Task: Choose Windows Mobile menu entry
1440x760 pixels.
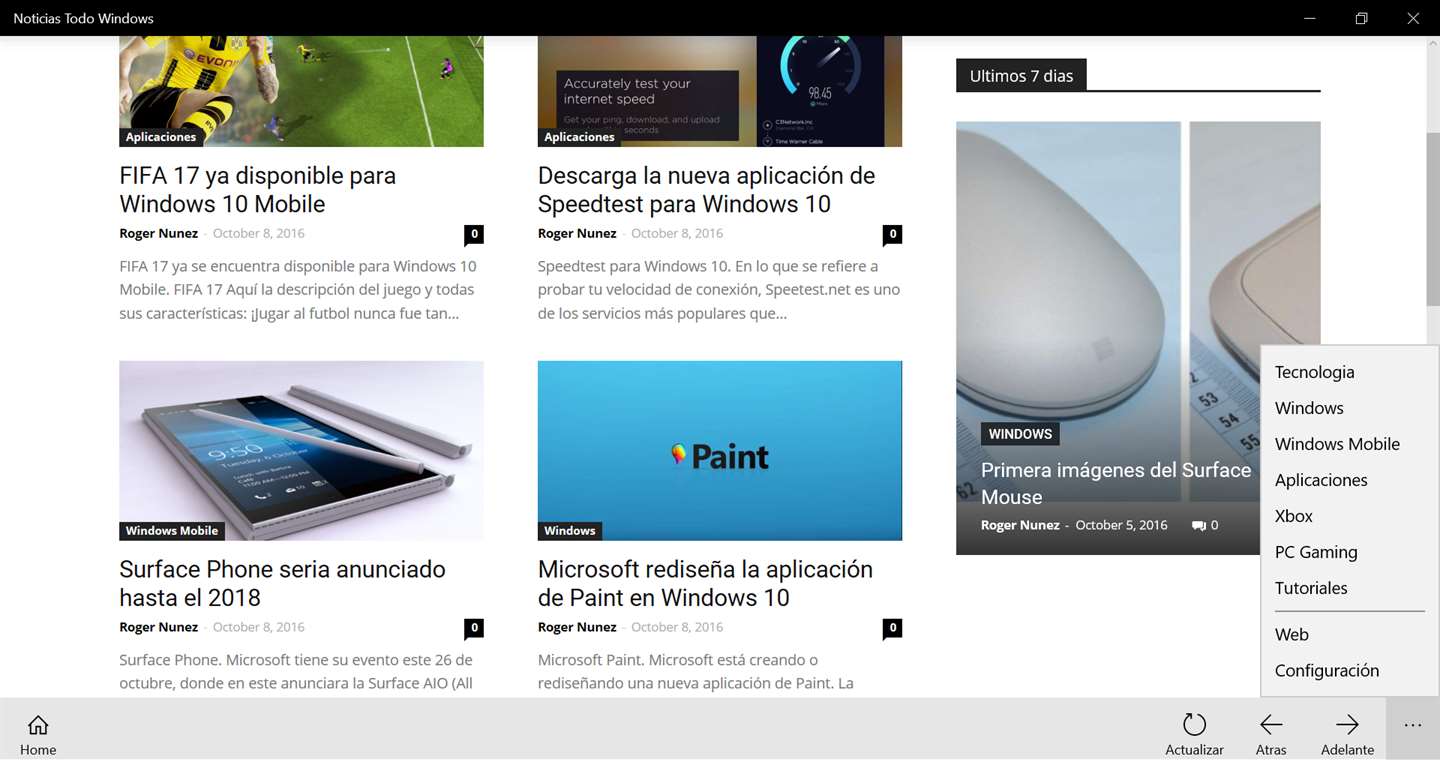Action: (x=1337, y=444)
